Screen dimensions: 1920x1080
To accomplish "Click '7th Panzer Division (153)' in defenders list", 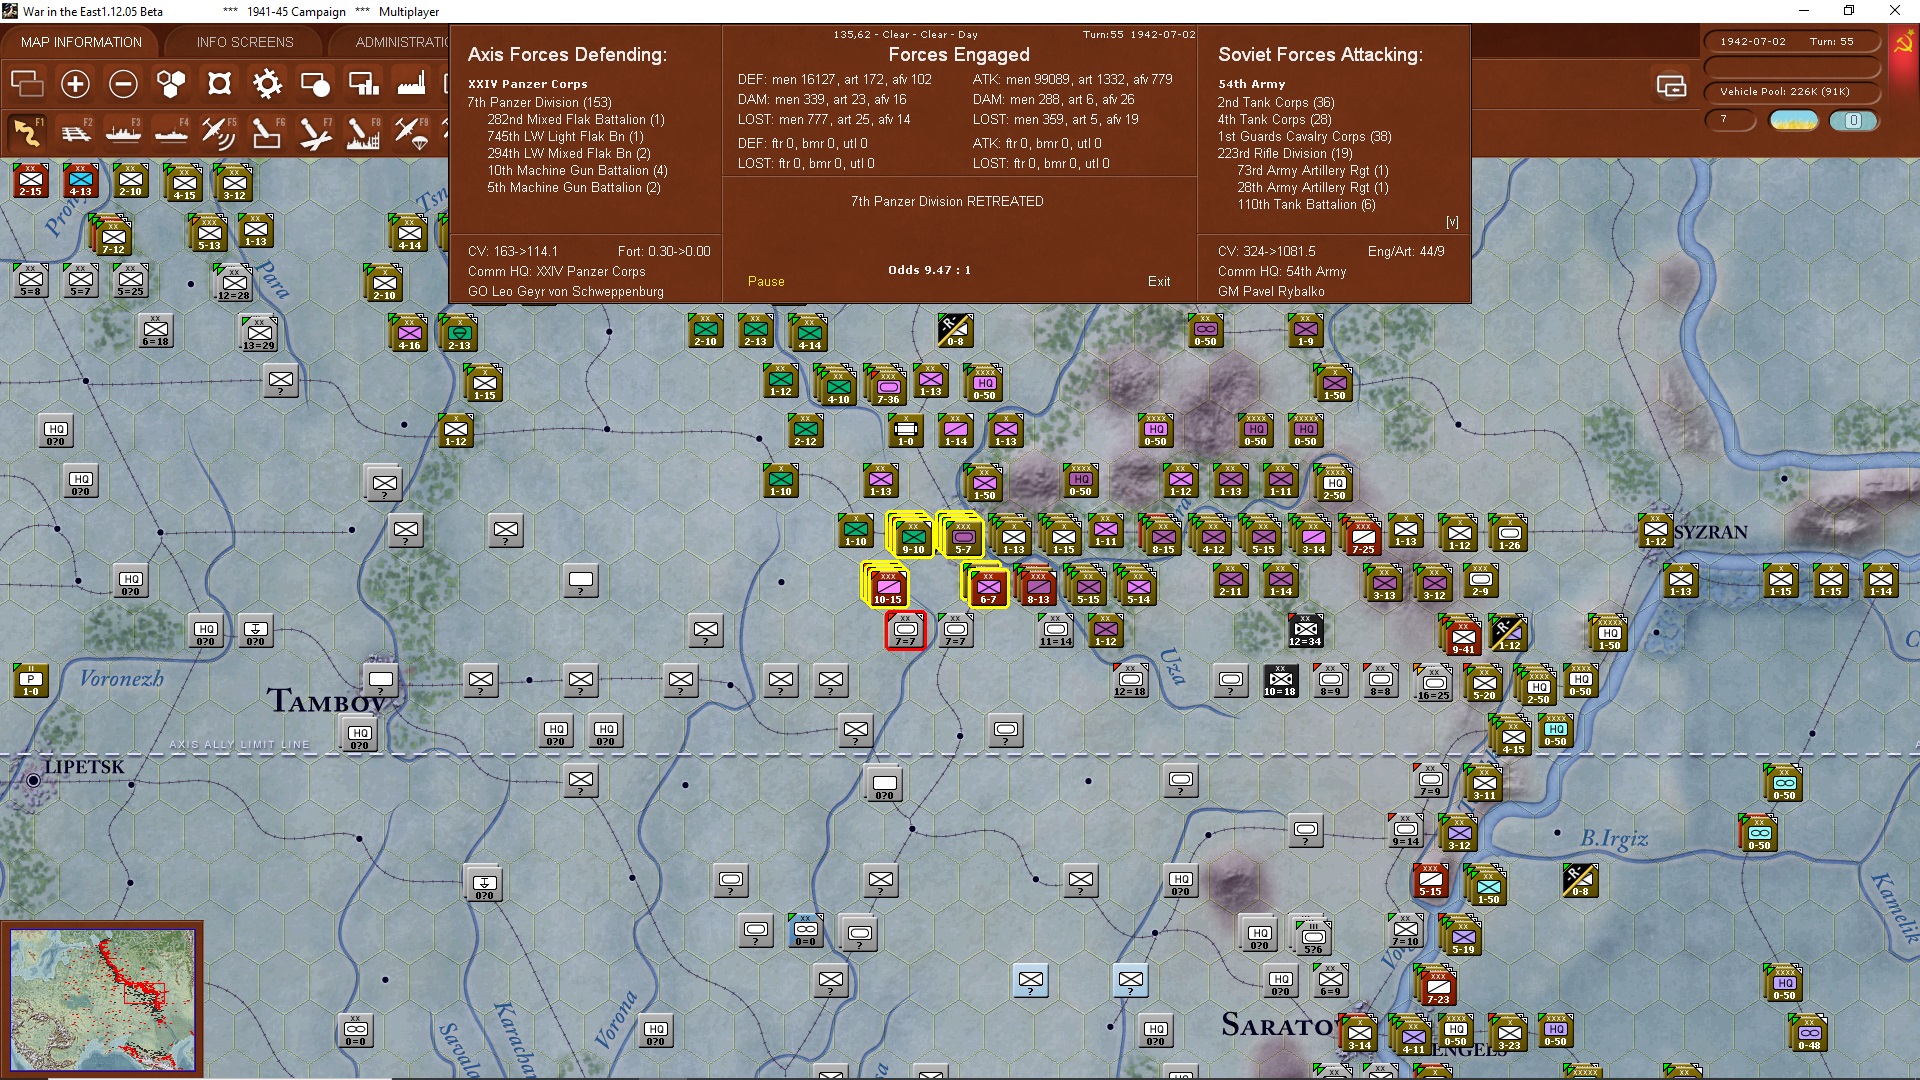I will pos(539,102).
